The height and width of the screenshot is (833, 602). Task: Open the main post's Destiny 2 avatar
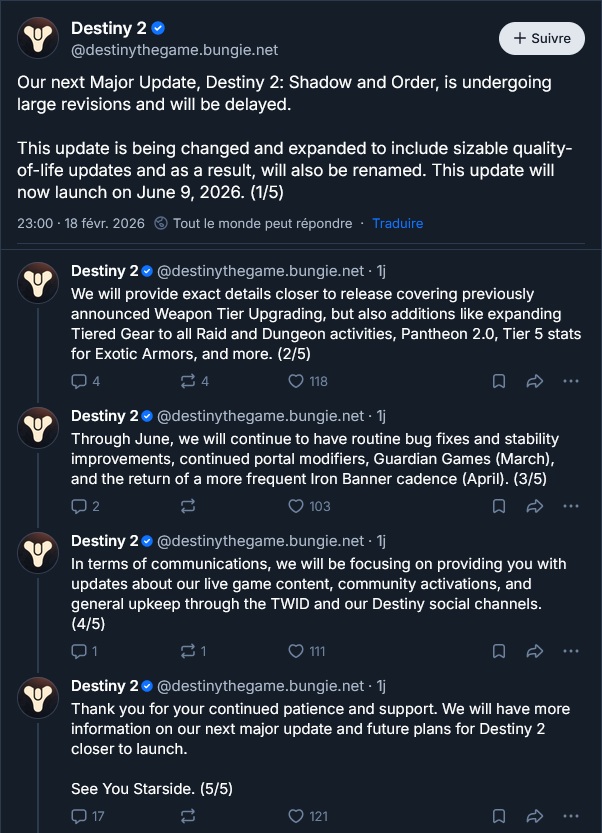[38, 39]
